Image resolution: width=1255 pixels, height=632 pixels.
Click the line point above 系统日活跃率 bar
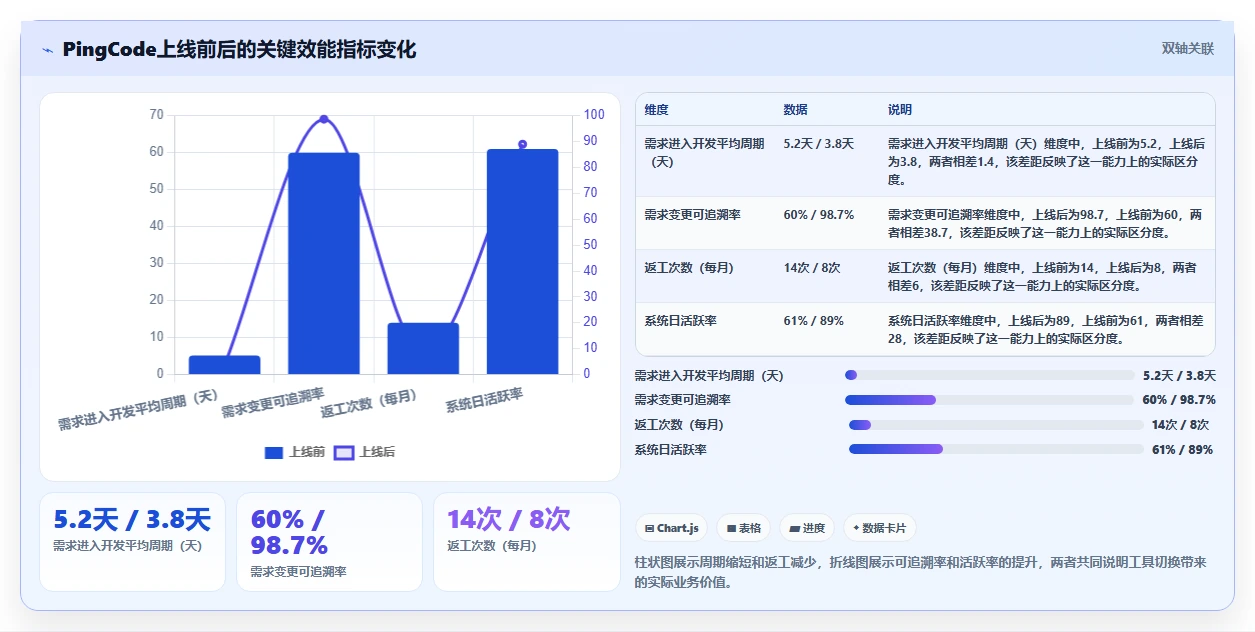coord(522,145)
